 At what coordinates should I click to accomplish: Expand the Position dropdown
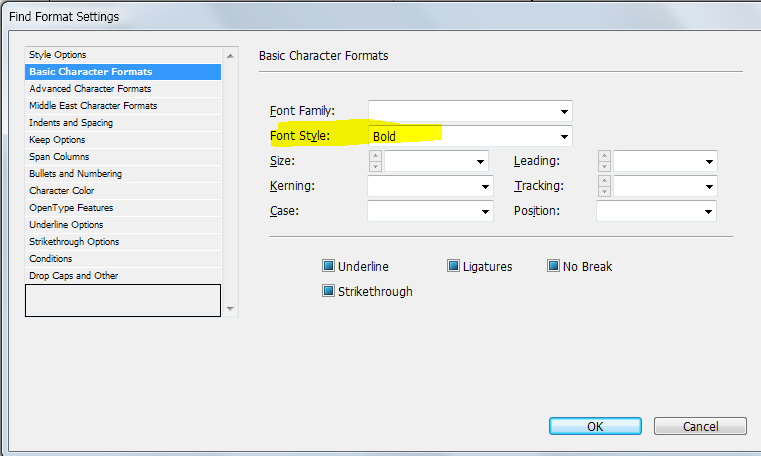point(708,212)
